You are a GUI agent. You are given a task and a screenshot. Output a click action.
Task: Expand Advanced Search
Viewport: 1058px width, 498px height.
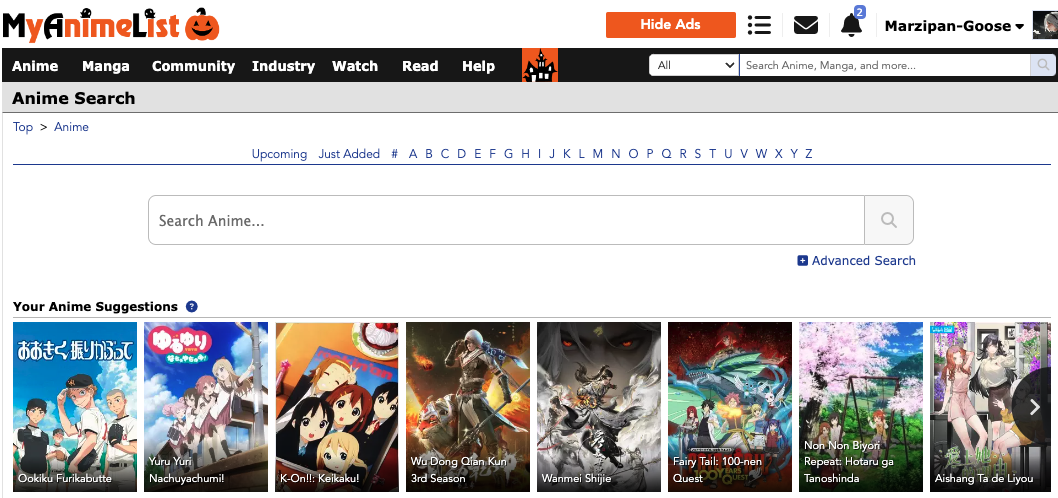click(x=856, y=260)
